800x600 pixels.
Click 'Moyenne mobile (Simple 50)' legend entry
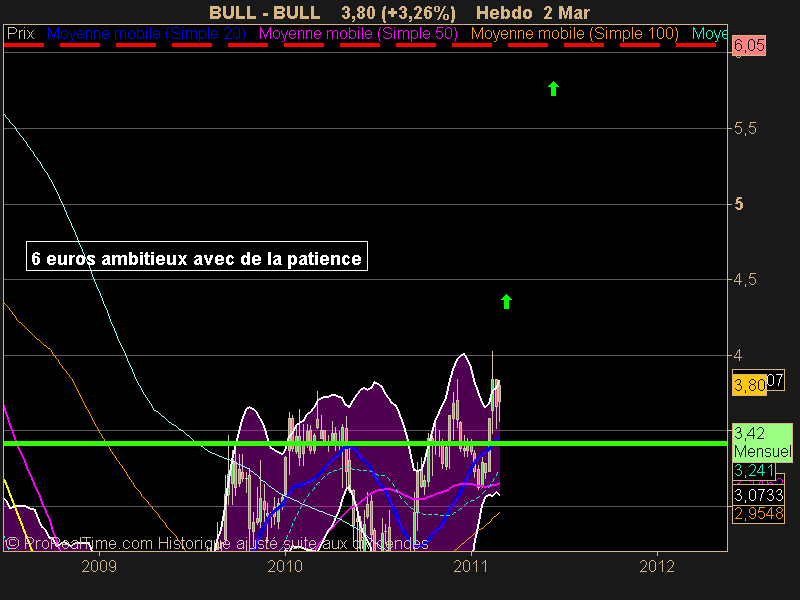(358, 34)
